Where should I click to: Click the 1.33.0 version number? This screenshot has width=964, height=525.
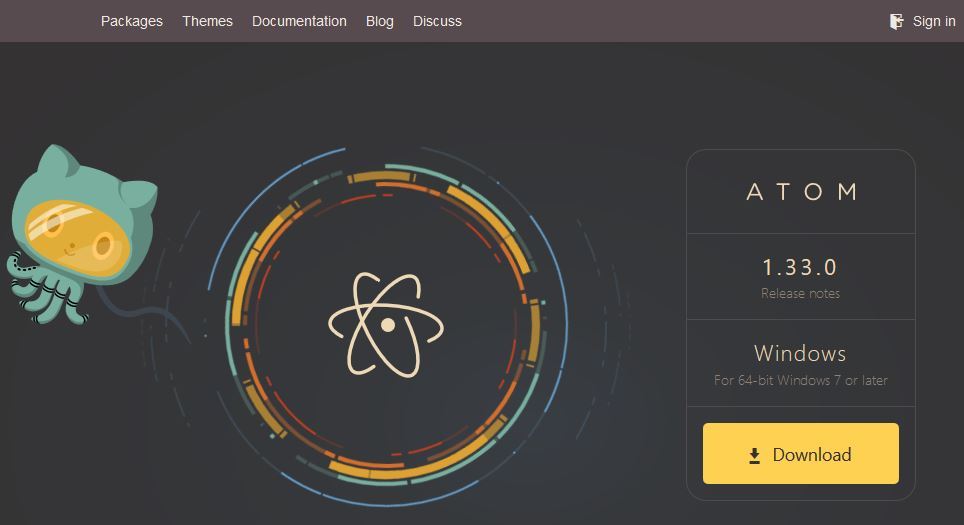click(800, 267)
